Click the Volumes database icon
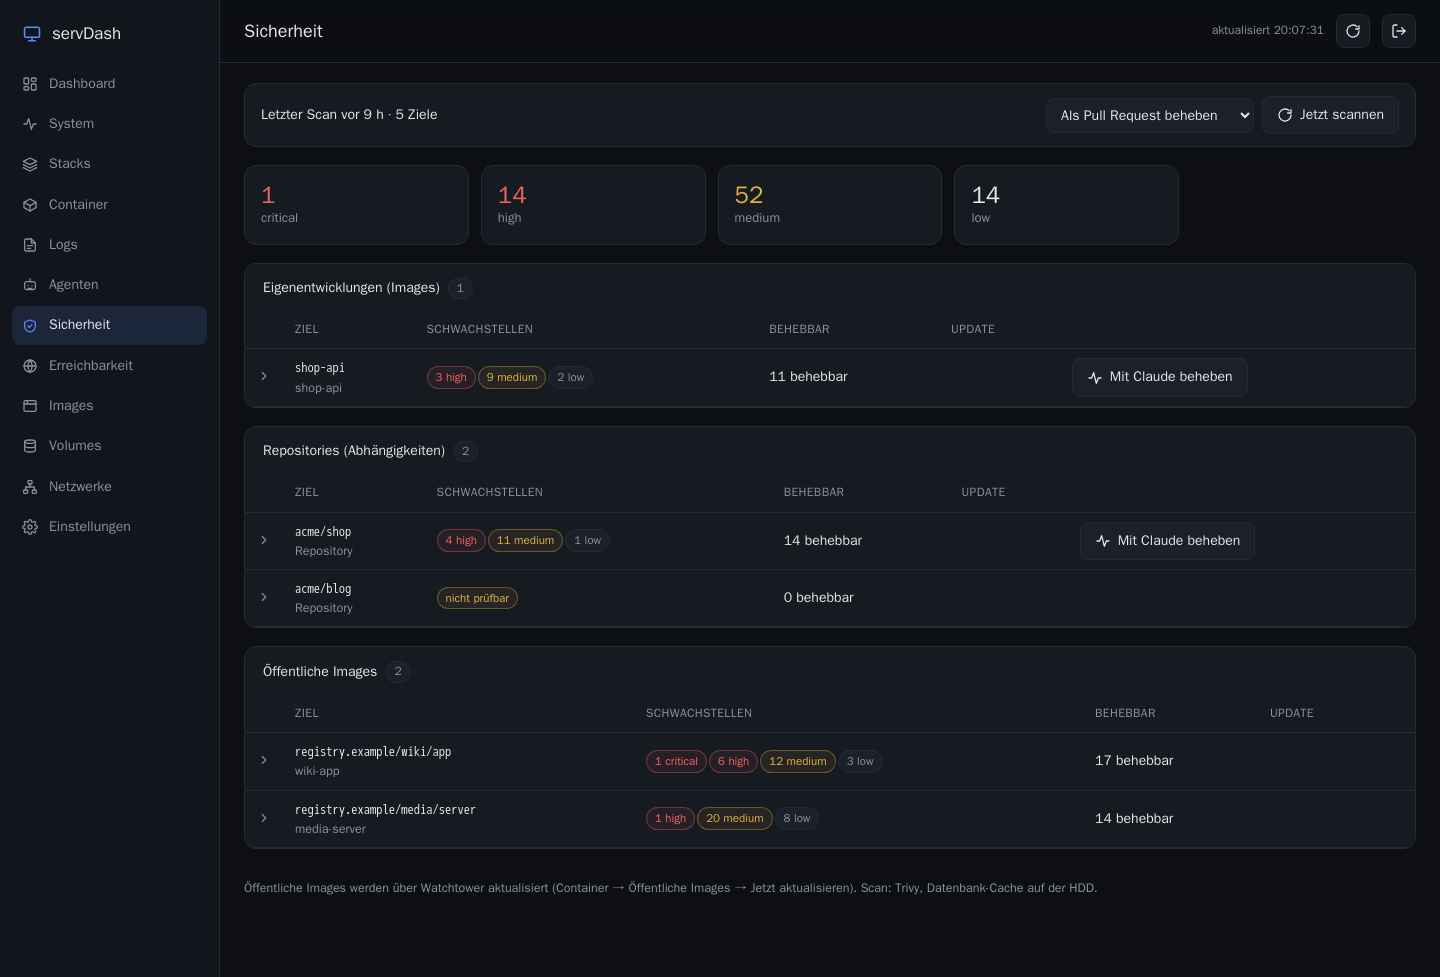This screenshot has width=1440, height=977. coord(30,446)
